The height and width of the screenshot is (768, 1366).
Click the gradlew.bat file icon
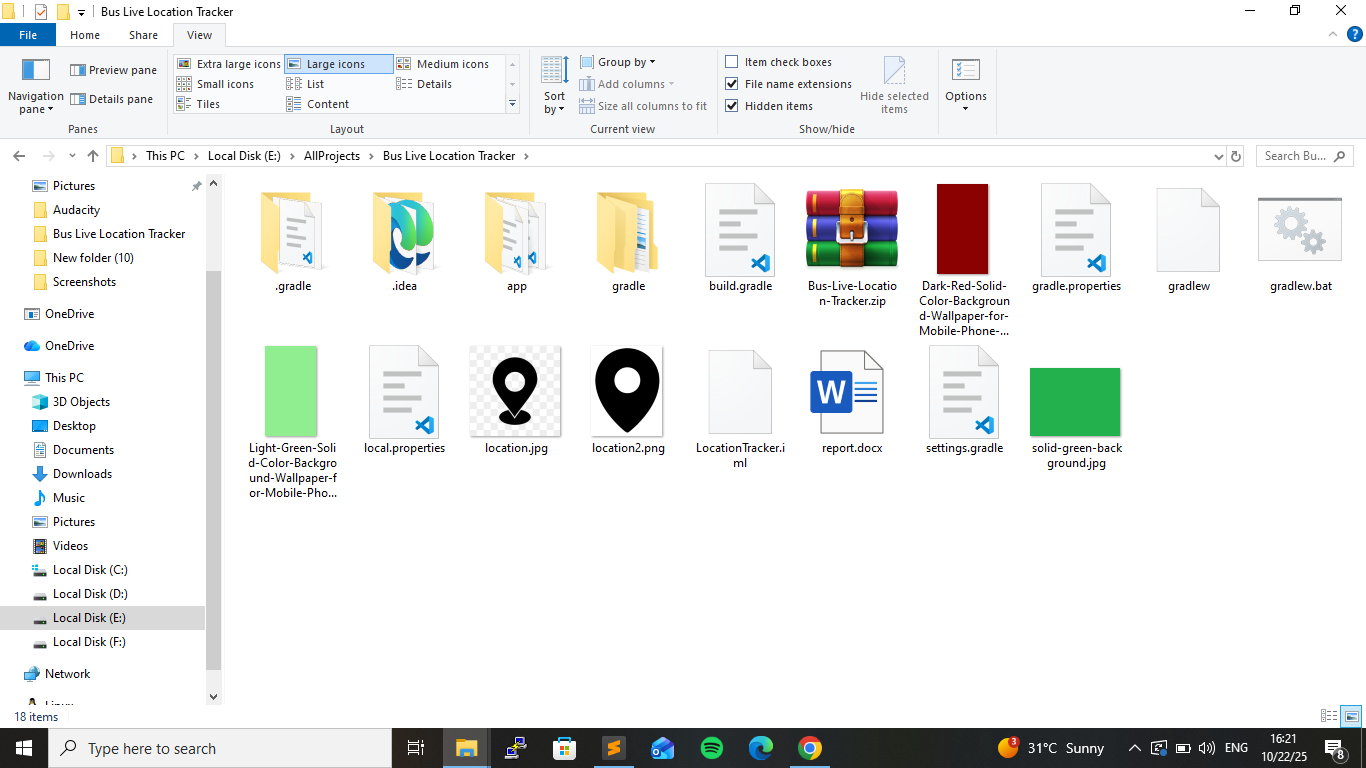(1299, 229)
